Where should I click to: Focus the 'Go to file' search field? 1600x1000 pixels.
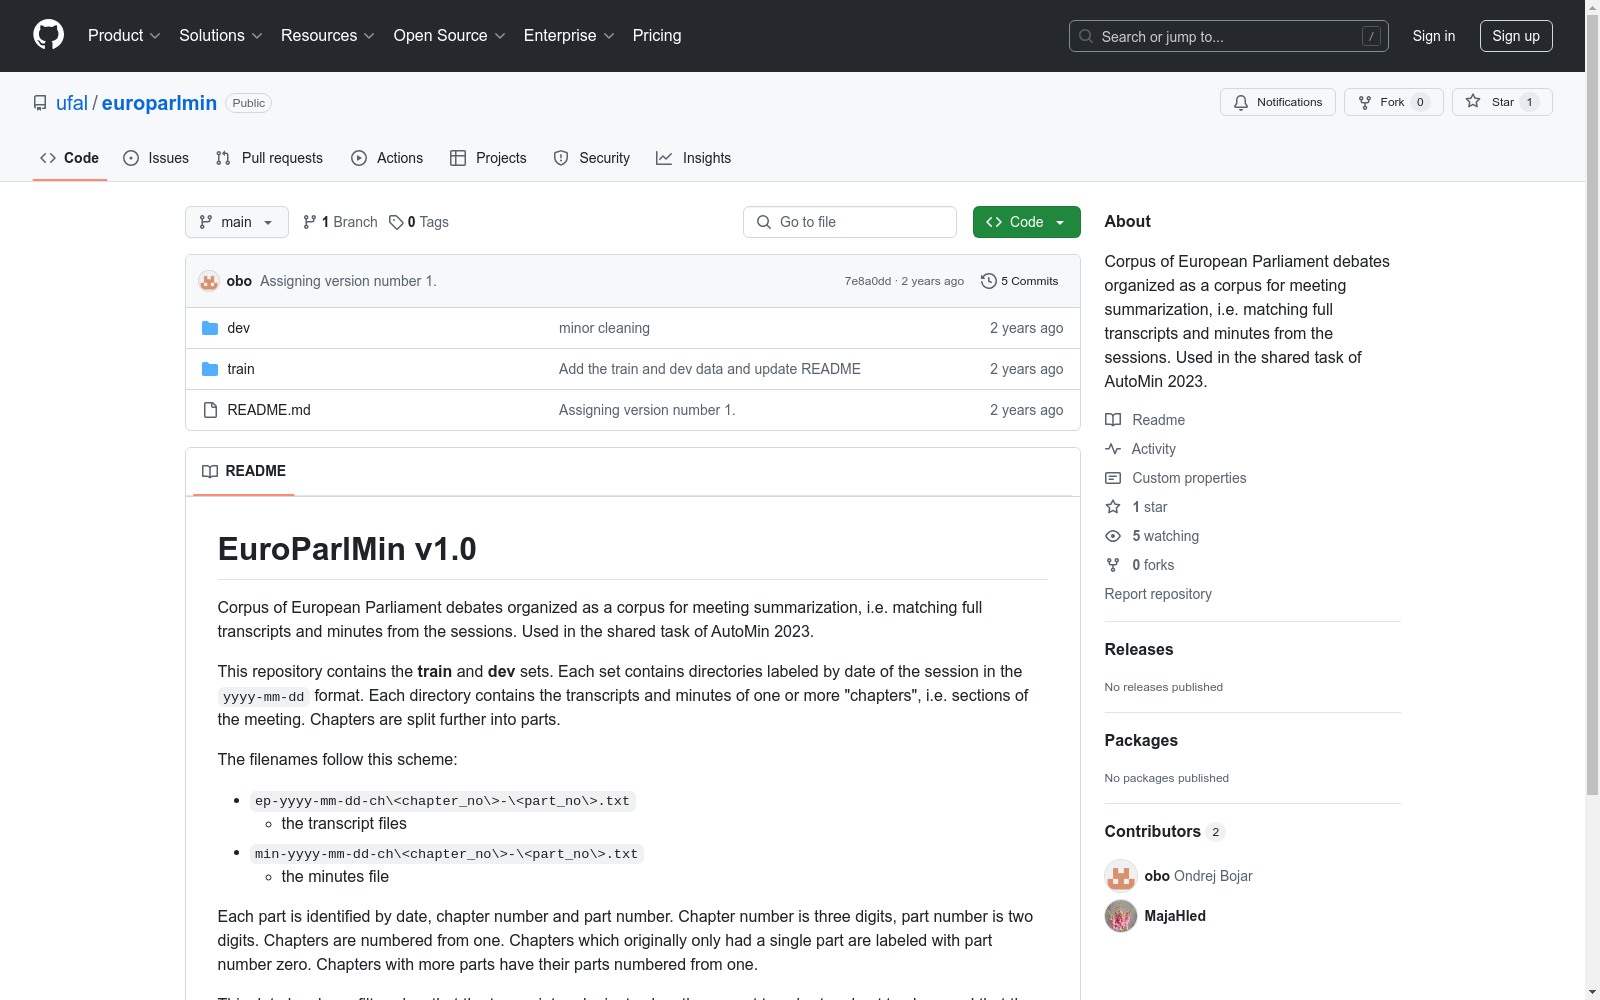pos(850,222)
